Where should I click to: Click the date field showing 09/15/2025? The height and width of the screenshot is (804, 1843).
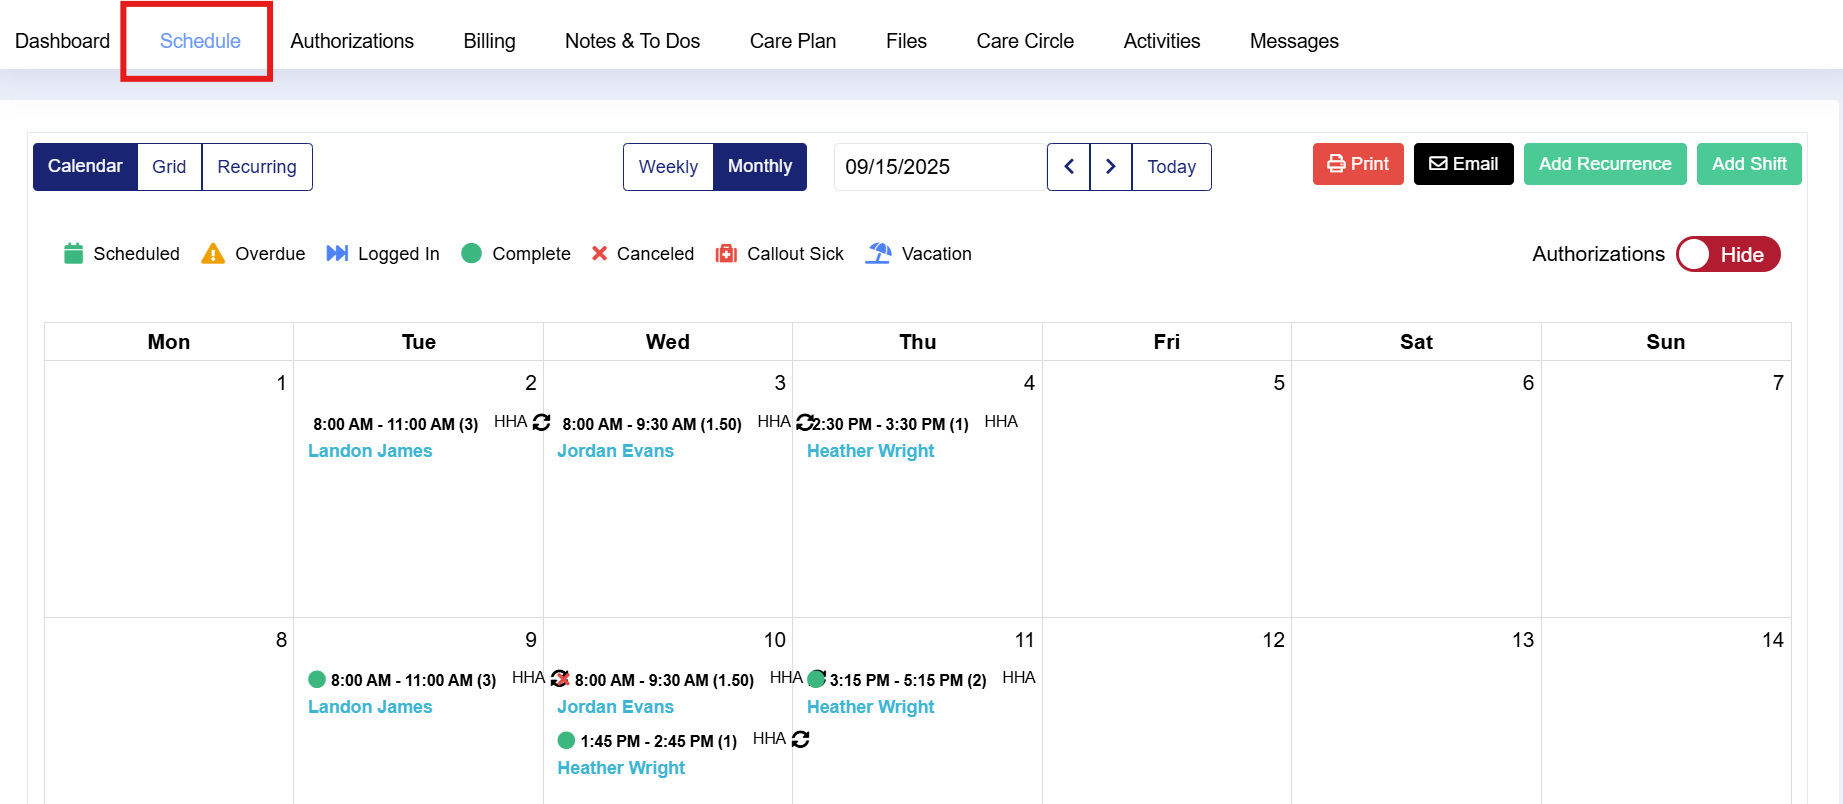939,167
